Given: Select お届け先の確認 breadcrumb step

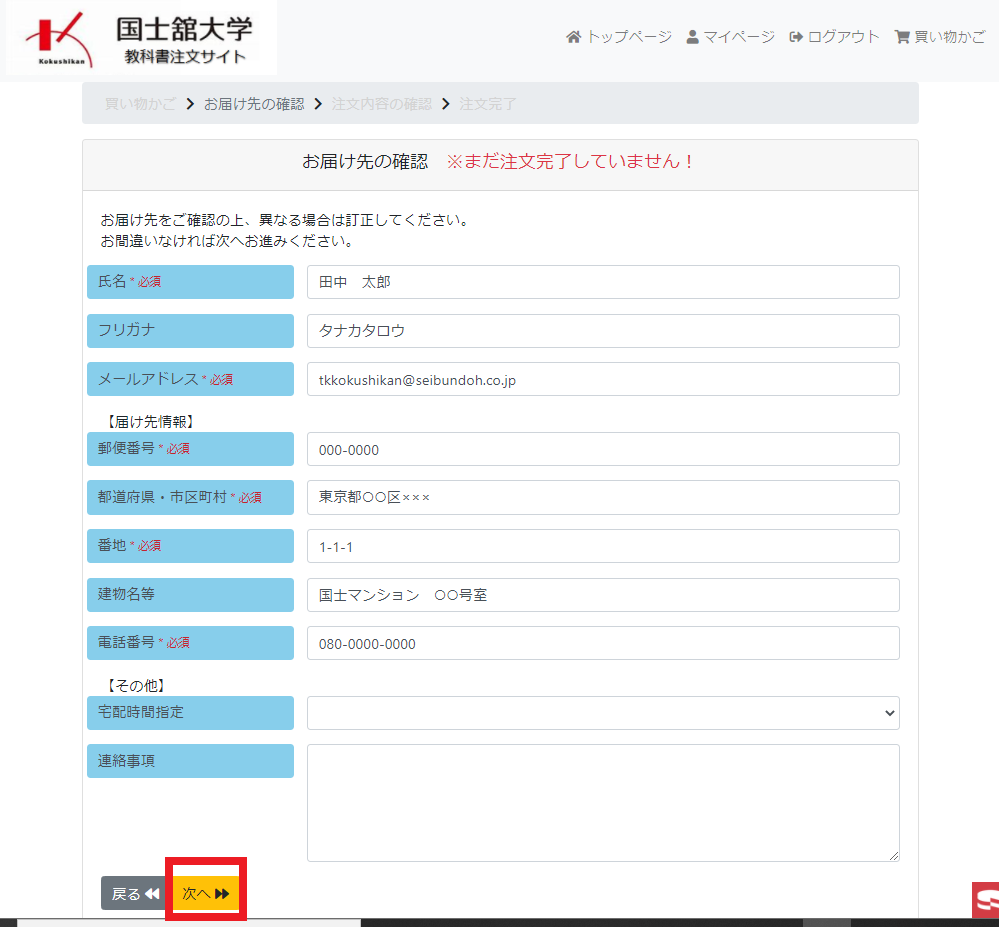Looking at the screenshot, I should pyautogui.click(x=254, y=104).
